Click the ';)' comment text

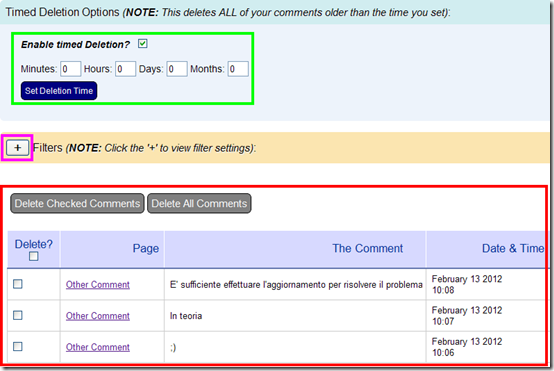coord(173,348)
